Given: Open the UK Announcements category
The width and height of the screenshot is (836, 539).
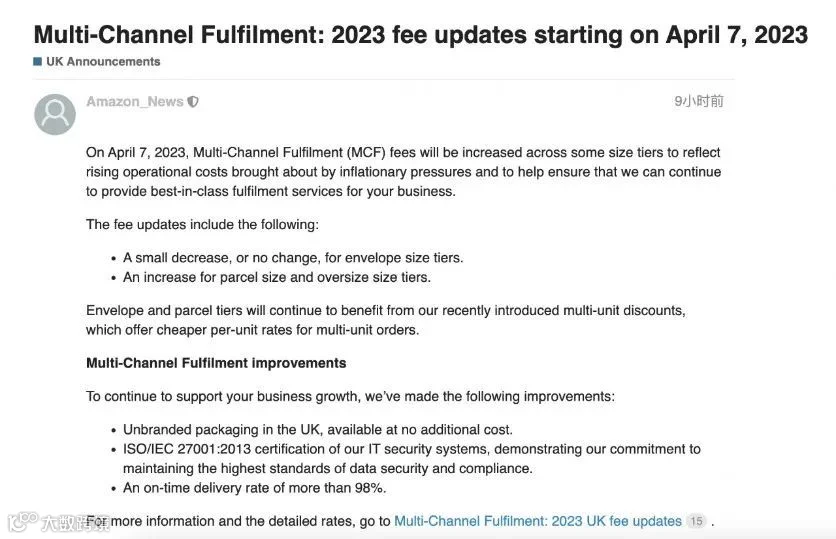Looking at the screenshot, I should pyautogui.click(x=103, y=61).
